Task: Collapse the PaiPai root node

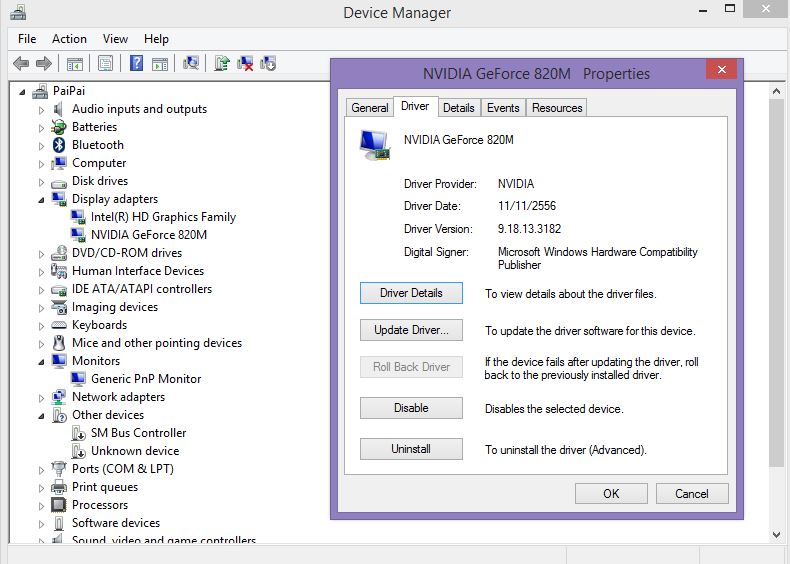Action: [22, 92]
